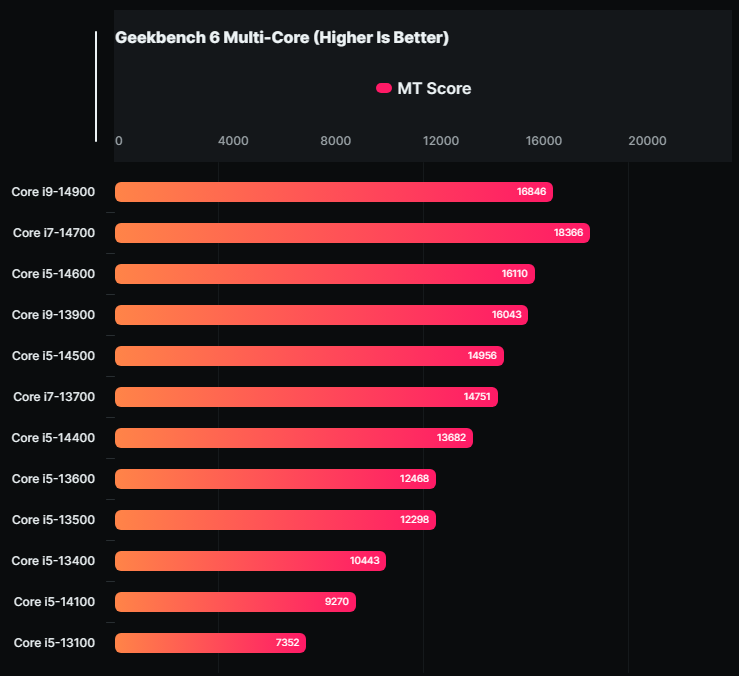The height and width of the screenshot is (676, 739).
Task: Click the 20000 x-axis tick label
Action: click(646, 141)
